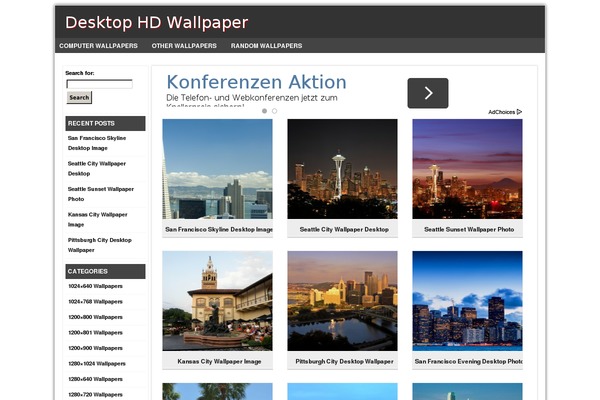Viewport: 600px width, 400px height.
Task: Click the Recent Posts sidebar heading
Action: 105,123
